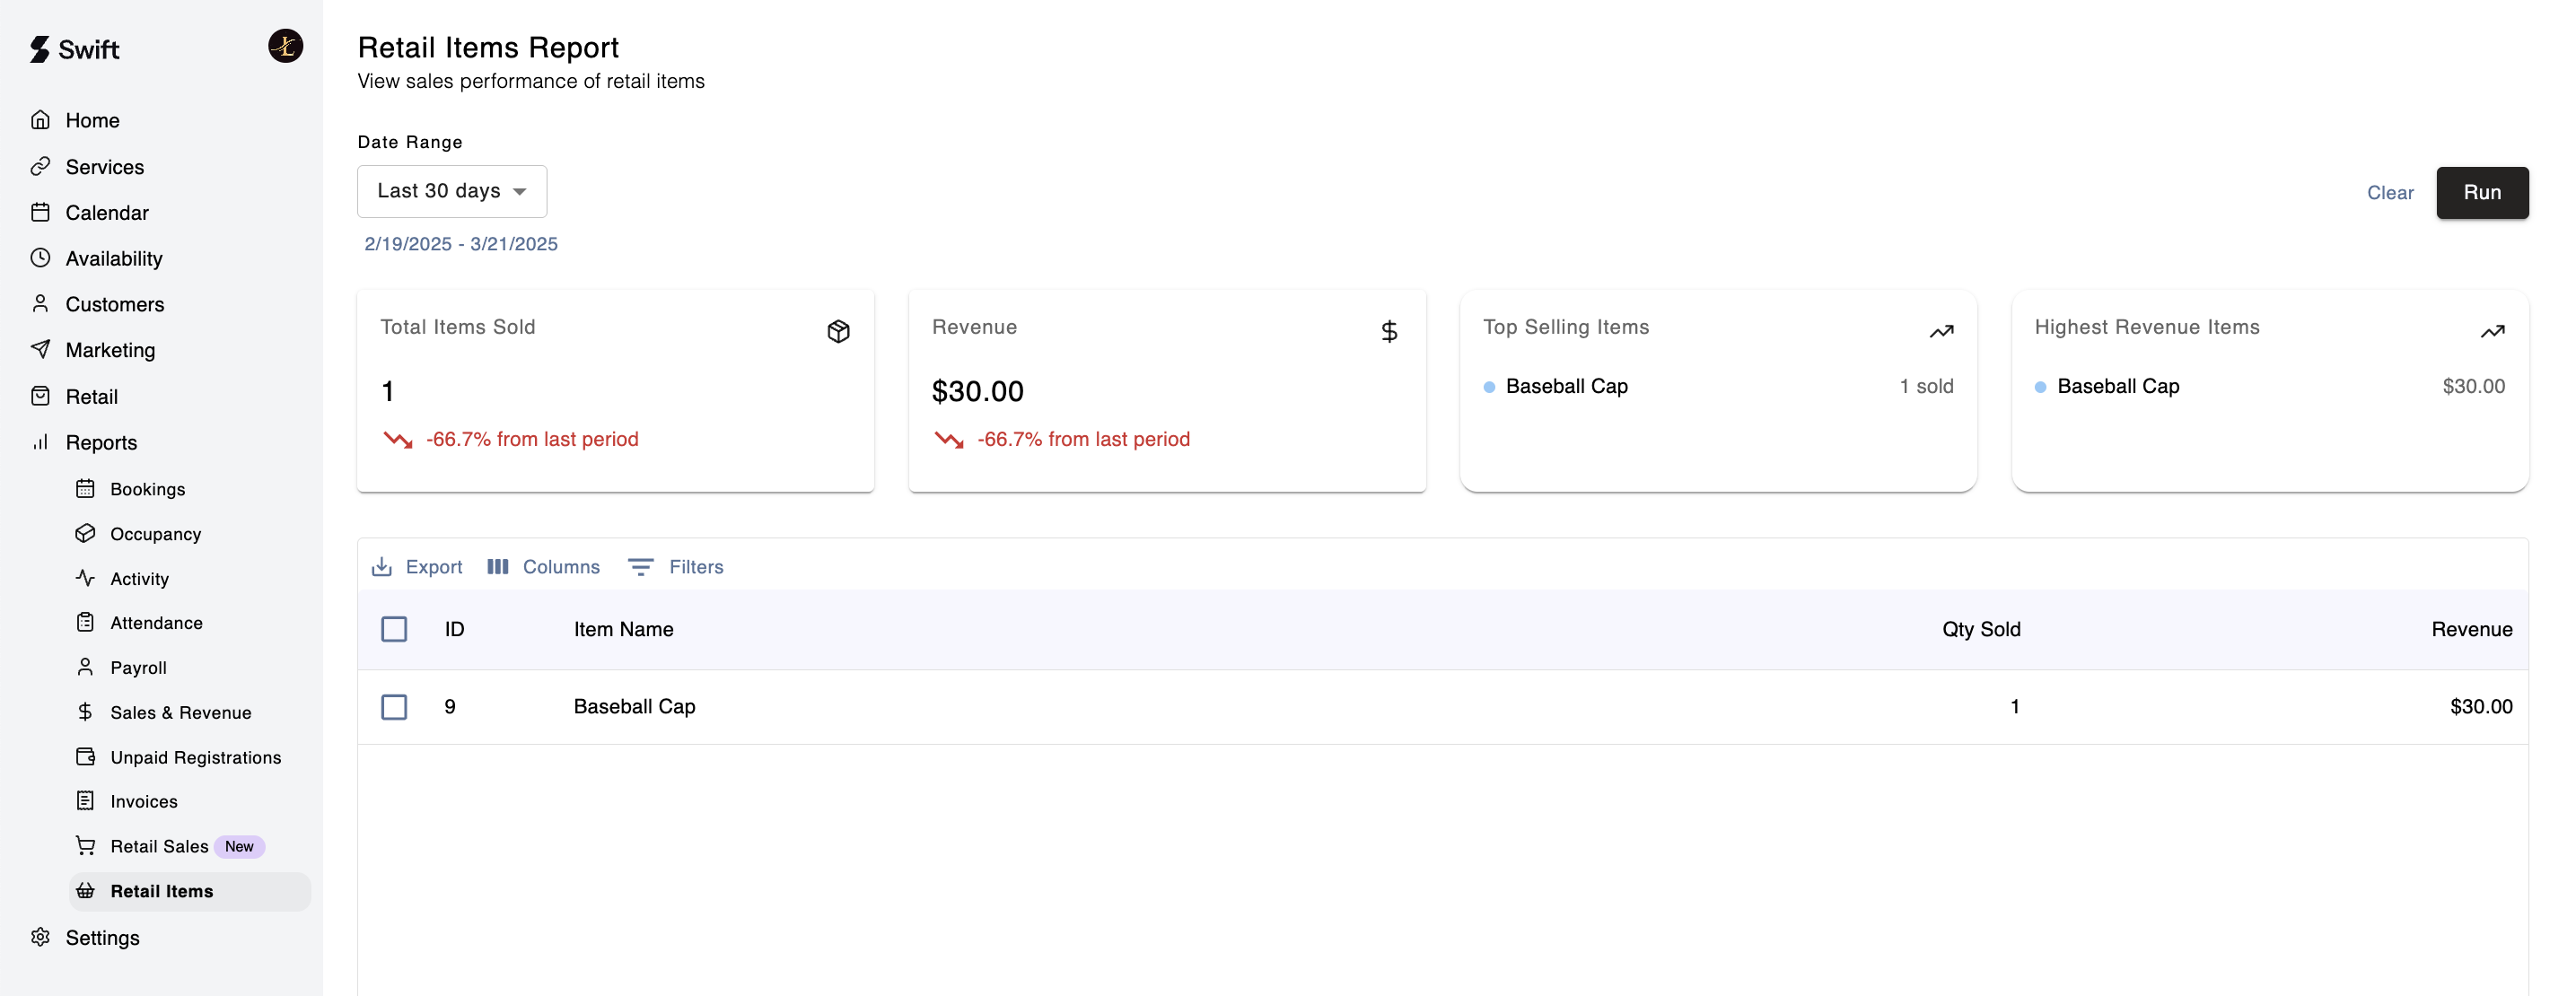Viewport: 2576px width, 996px height.
Task: Click the Retail Sales cart icon
Action: (86, 846)
